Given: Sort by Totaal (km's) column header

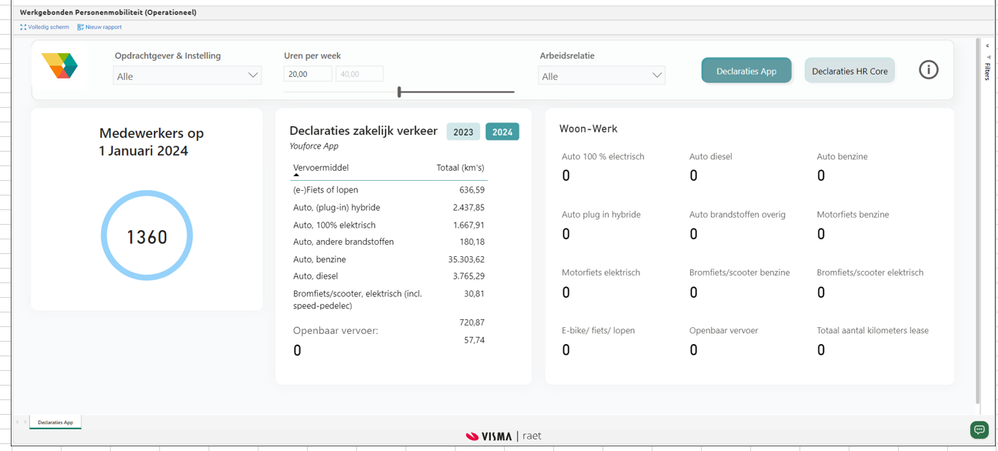Looking at the screenshot, I should tap(460, 167).
